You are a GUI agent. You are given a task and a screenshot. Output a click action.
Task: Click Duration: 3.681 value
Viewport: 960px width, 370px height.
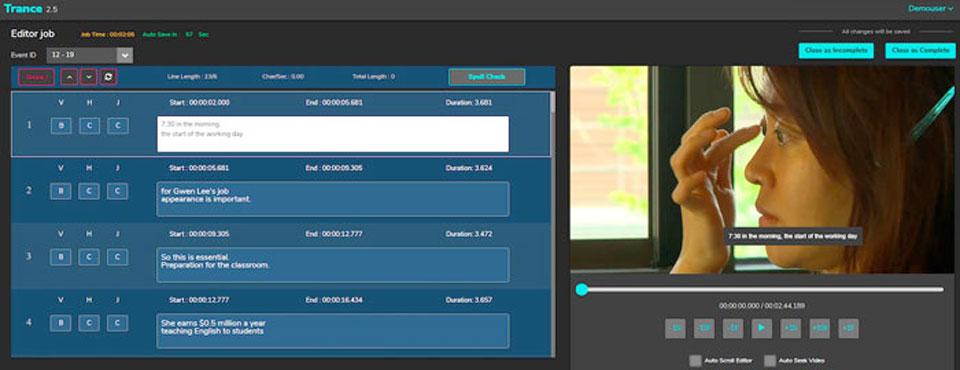point(469,102)
